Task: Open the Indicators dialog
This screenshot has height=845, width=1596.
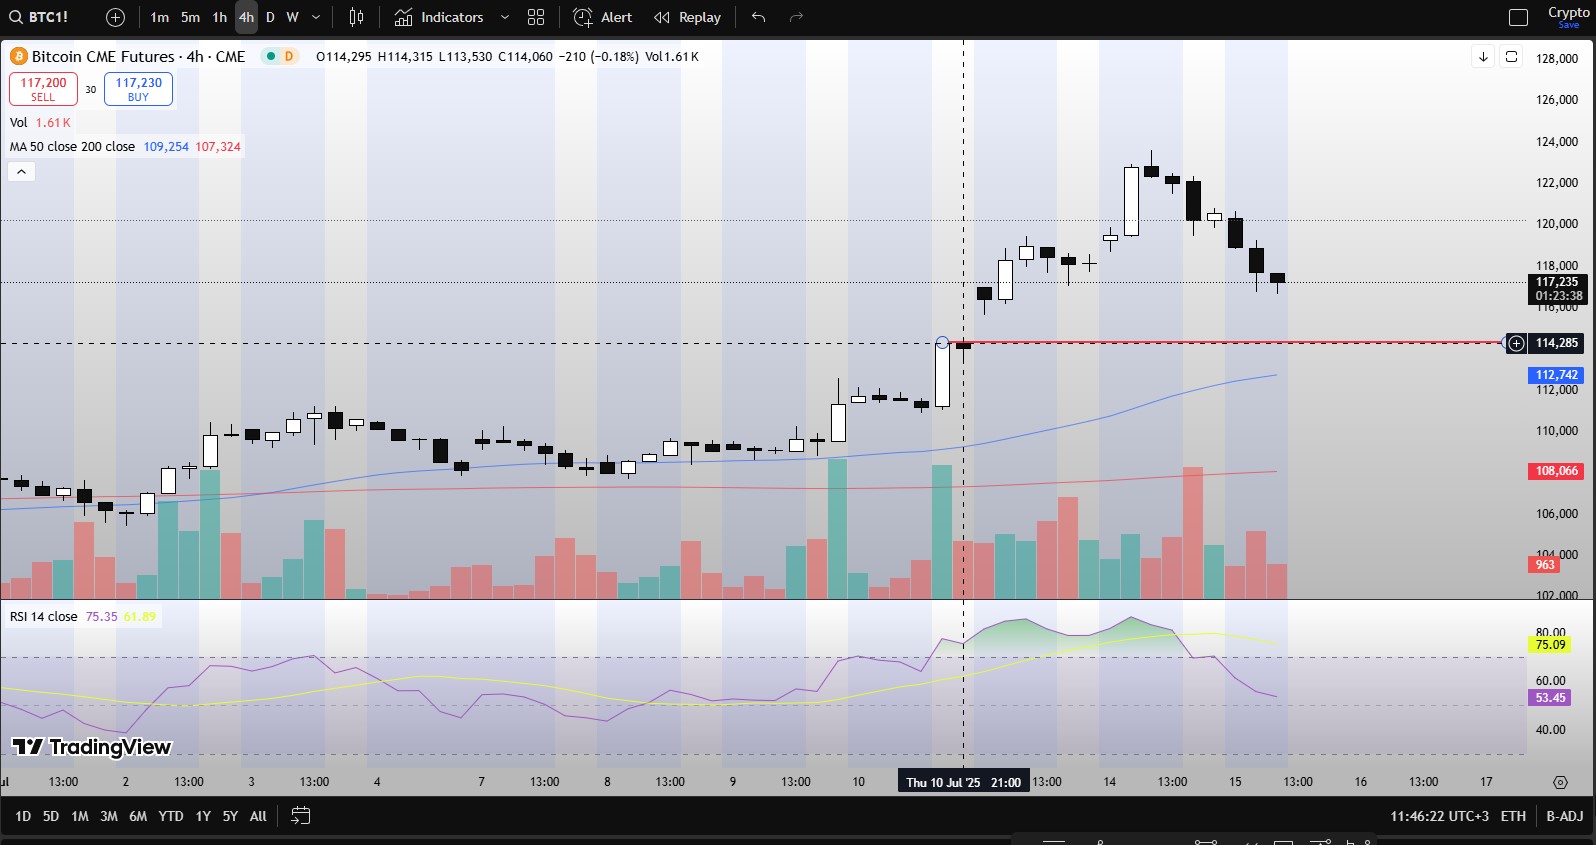Action: click(438, 17)
